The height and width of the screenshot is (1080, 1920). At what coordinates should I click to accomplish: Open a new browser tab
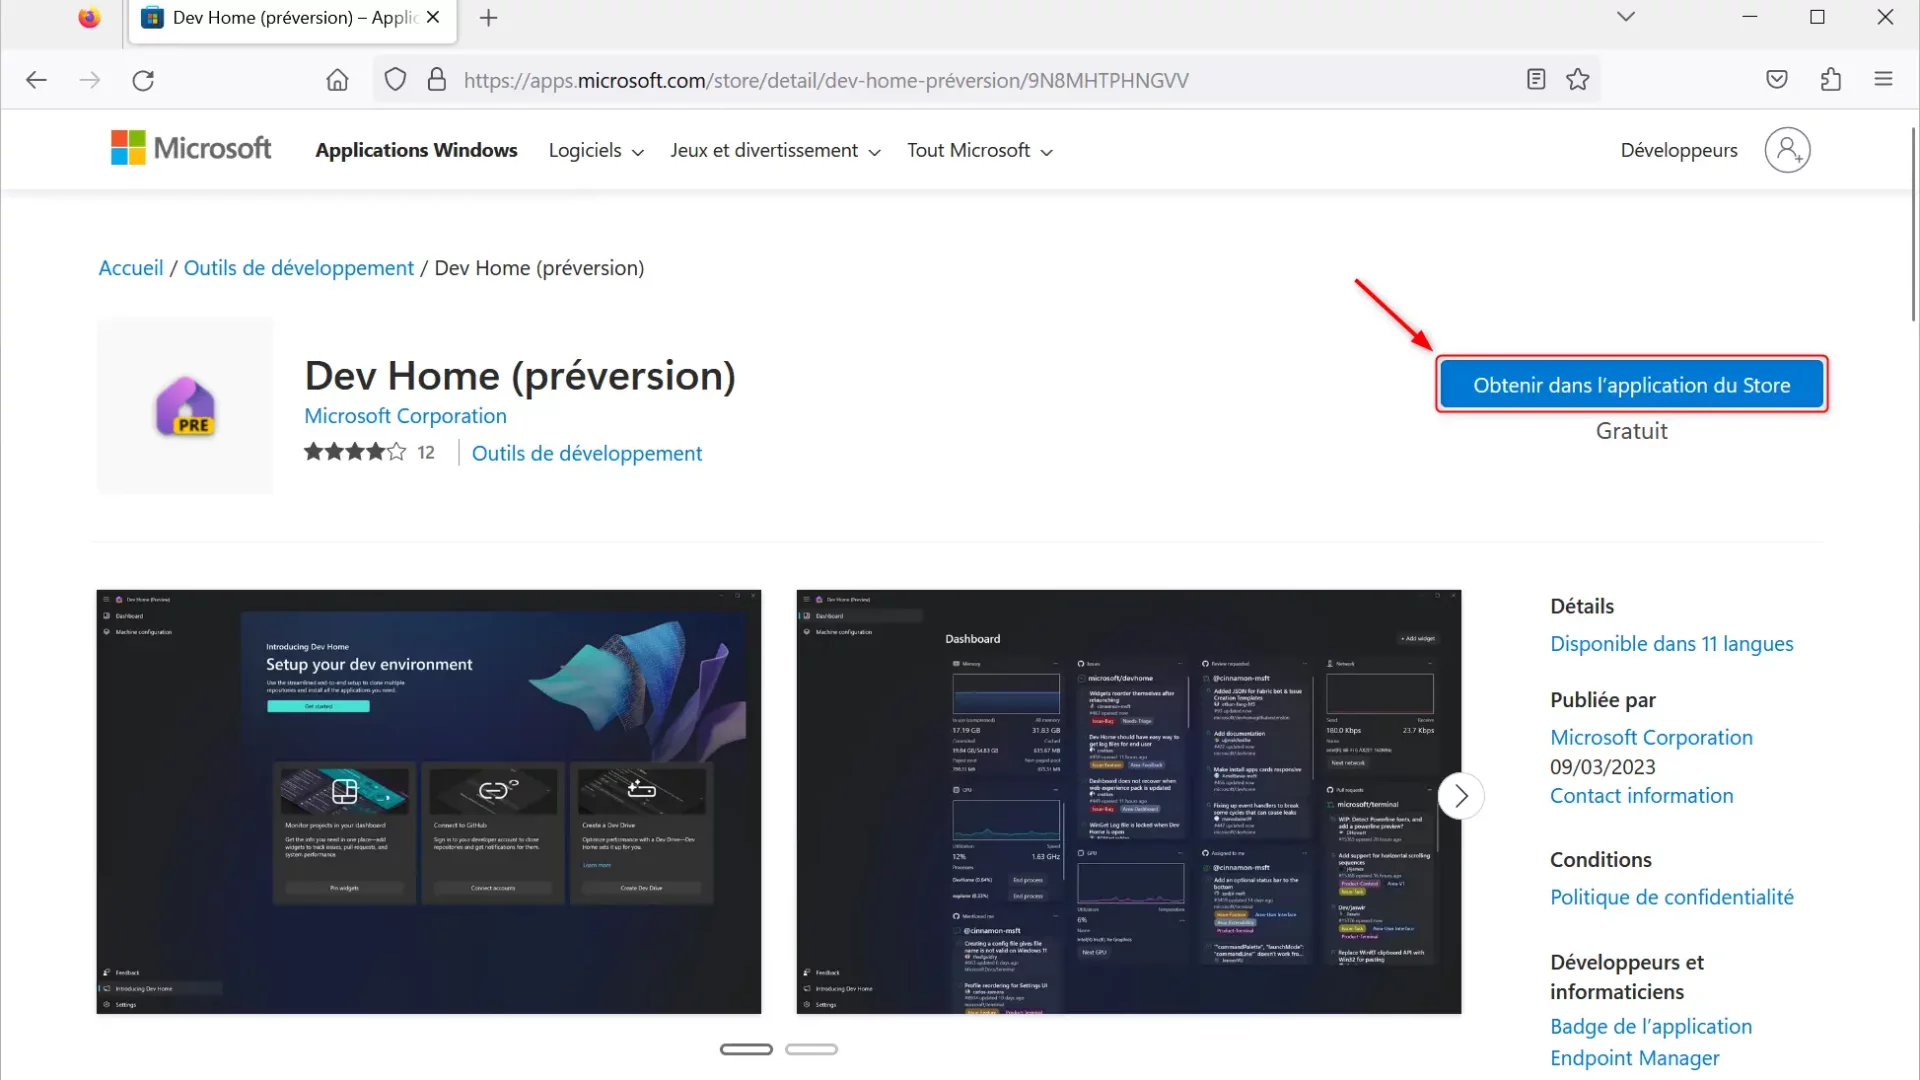click(x=488, y=18)
